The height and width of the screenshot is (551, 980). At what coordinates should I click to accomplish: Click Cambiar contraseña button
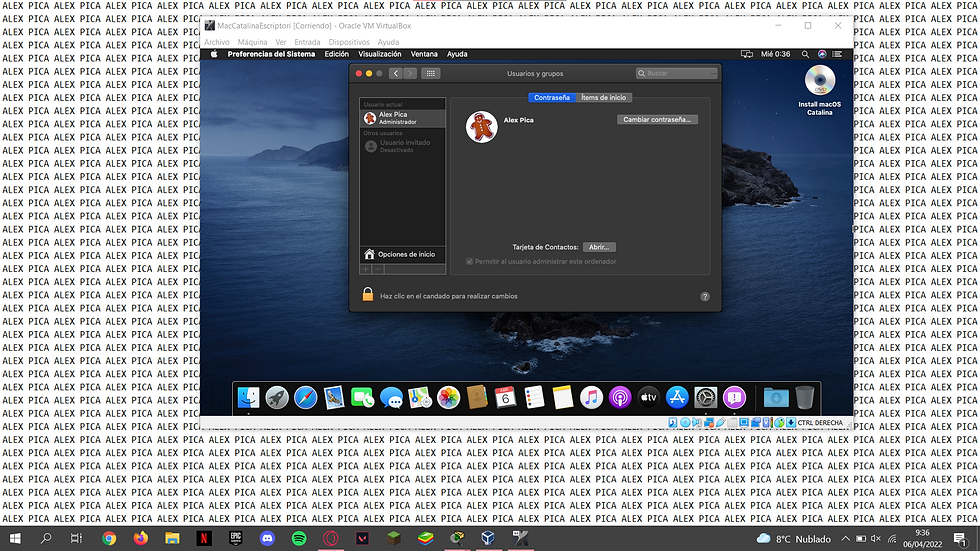pos(657,119)
